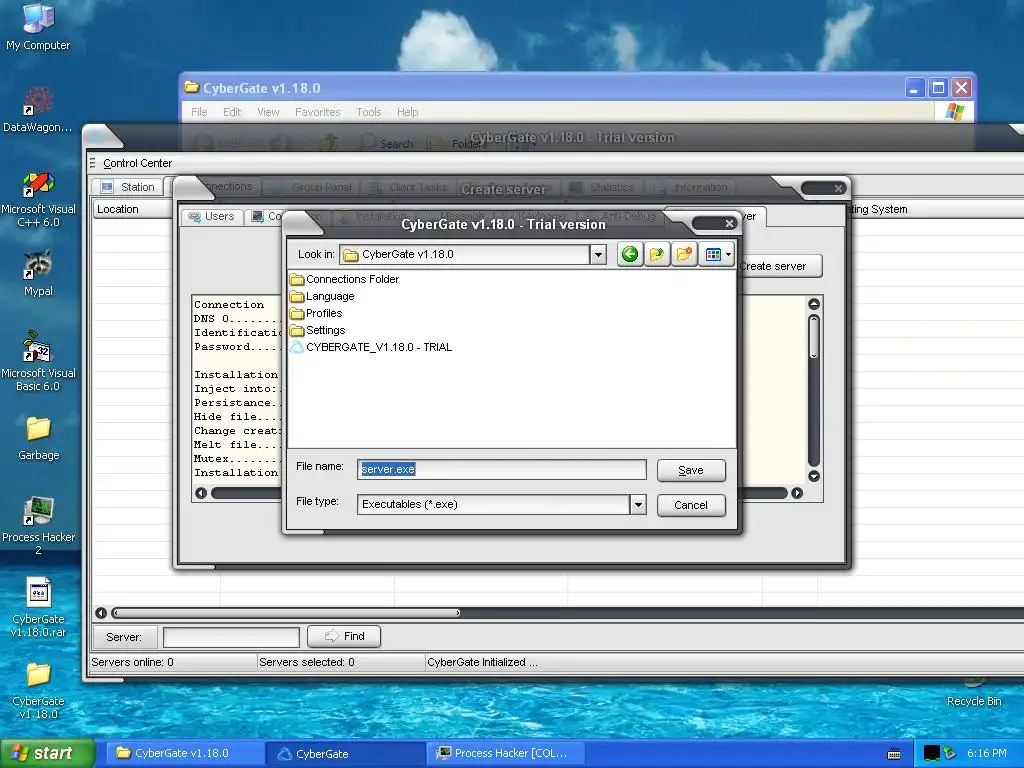The image size is (1024, 768).
Task: Switch to CyberGate taskbar application
Action: tap(346, 754)
